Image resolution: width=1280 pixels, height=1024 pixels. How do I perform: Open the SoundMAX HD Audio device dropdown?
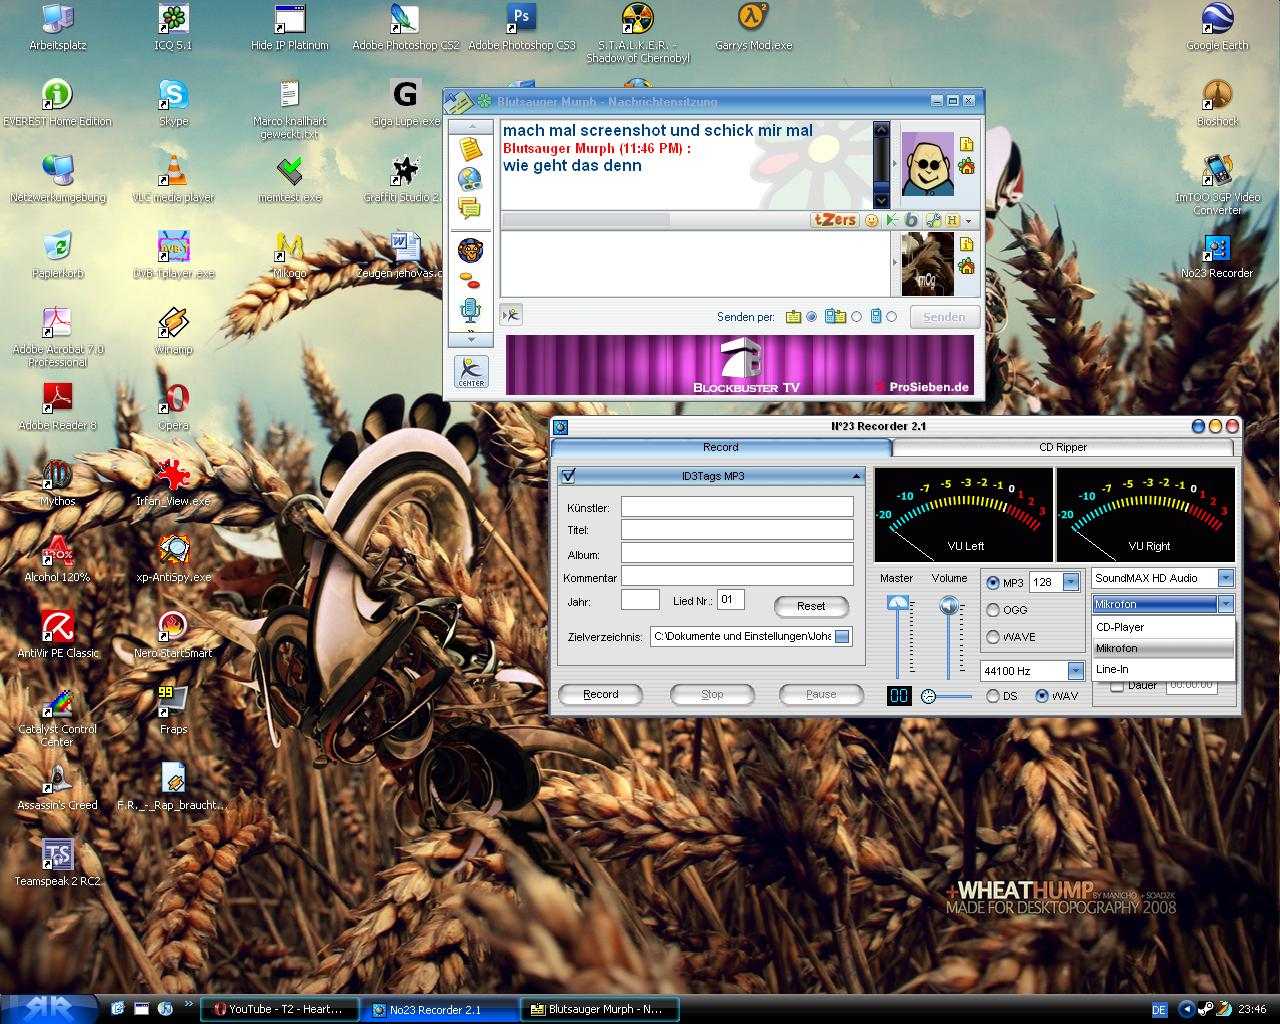[x=1225, y=578]
